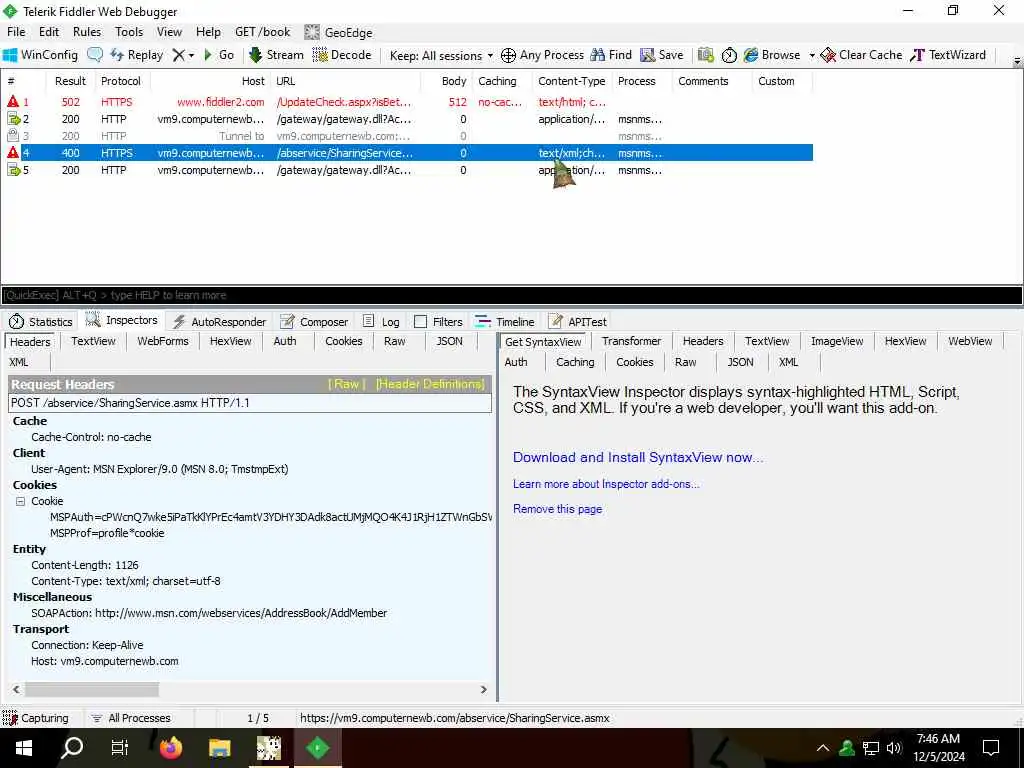Select session 2 gateway.dll row
The height and width of the screenshot is (768, 1024).
[x=406, y=119]
